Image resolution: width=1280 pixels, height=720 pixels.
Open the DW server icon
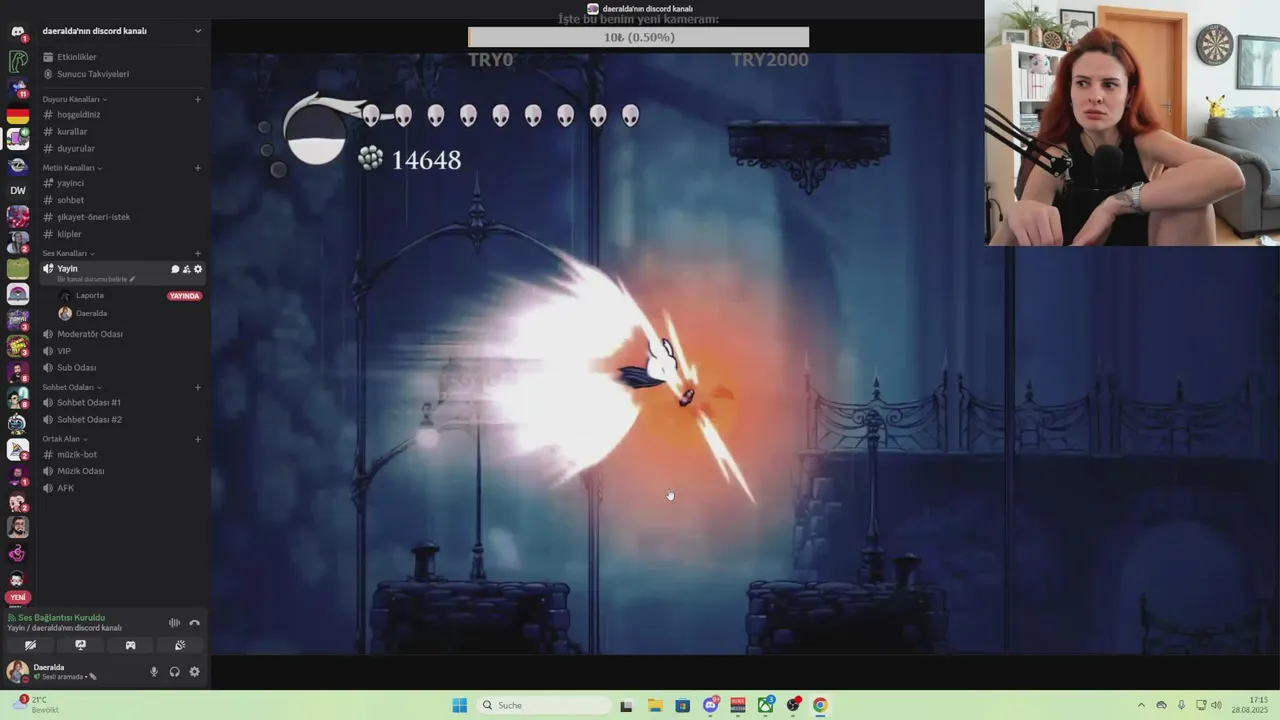(17, 190)
